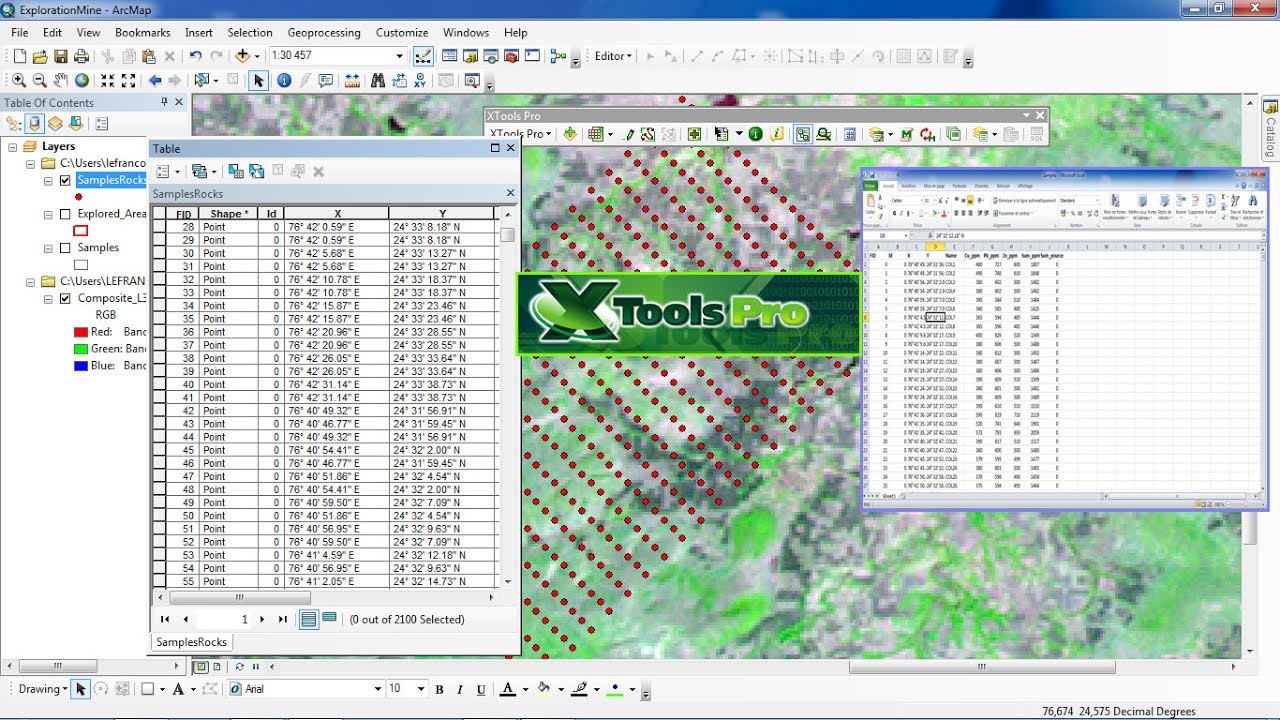This screenshot has height=720, width=1280.
Task: Click the Blue band color swatch
Action: coord(81,366)
